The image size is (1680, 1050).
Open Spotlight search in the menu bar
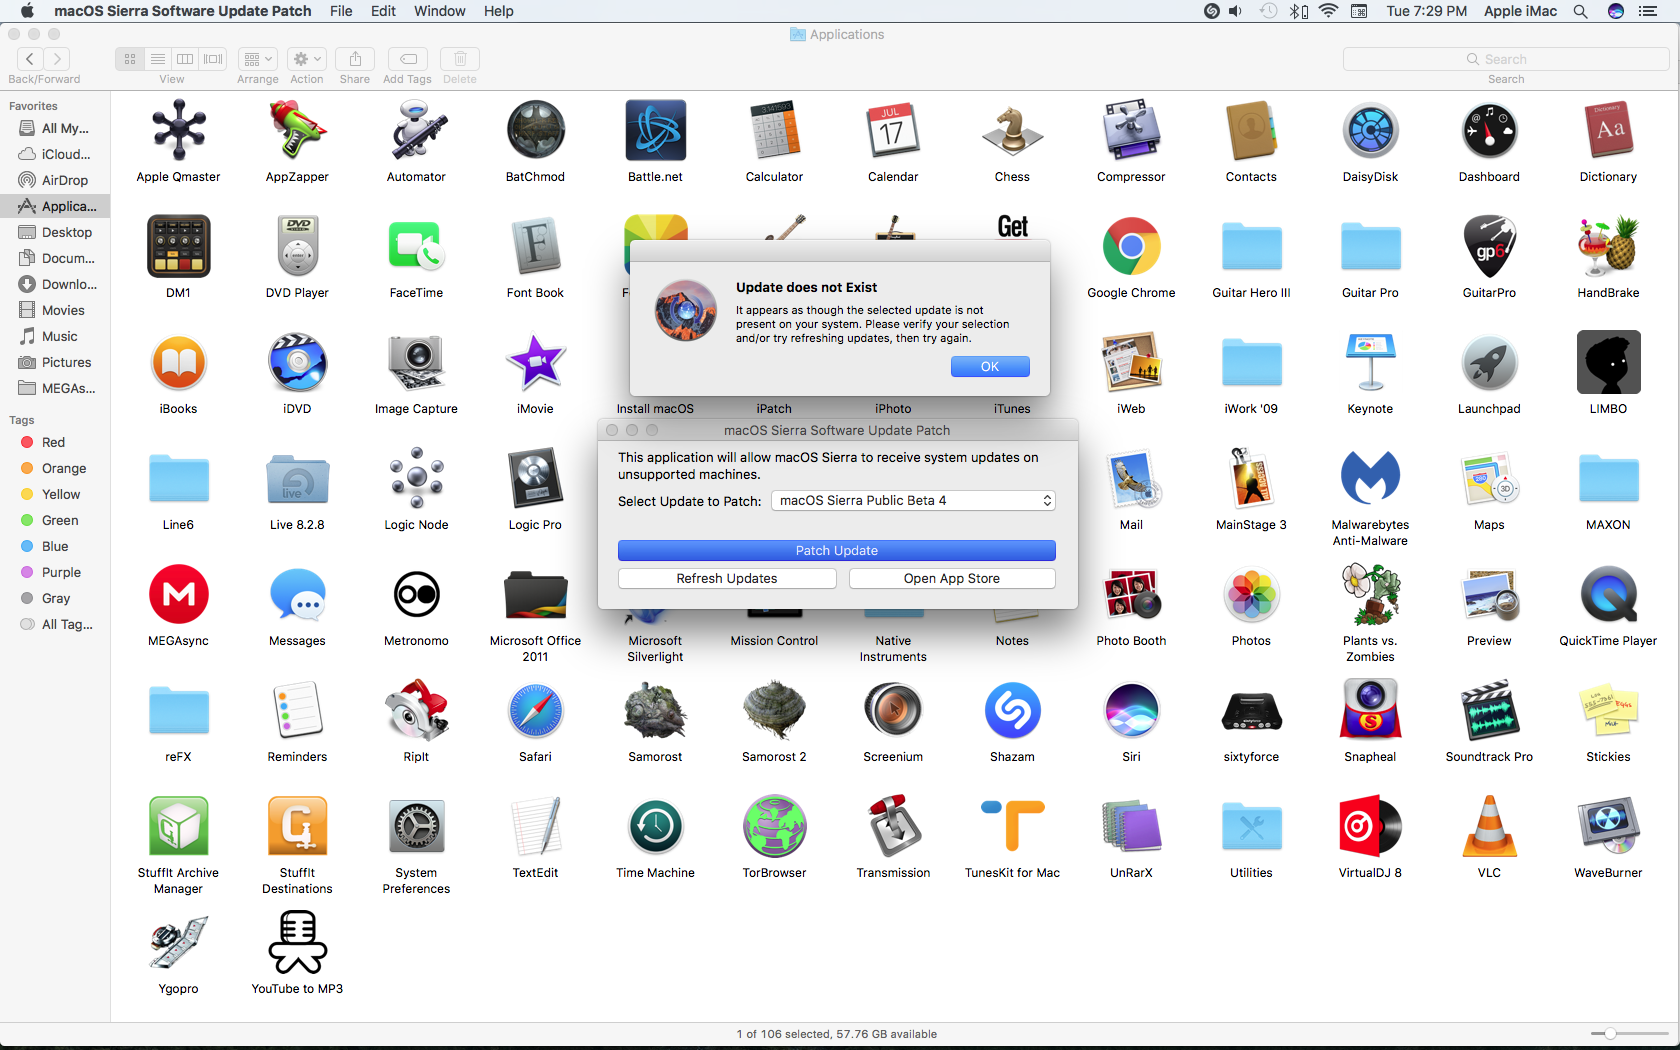coord(1580,11)
